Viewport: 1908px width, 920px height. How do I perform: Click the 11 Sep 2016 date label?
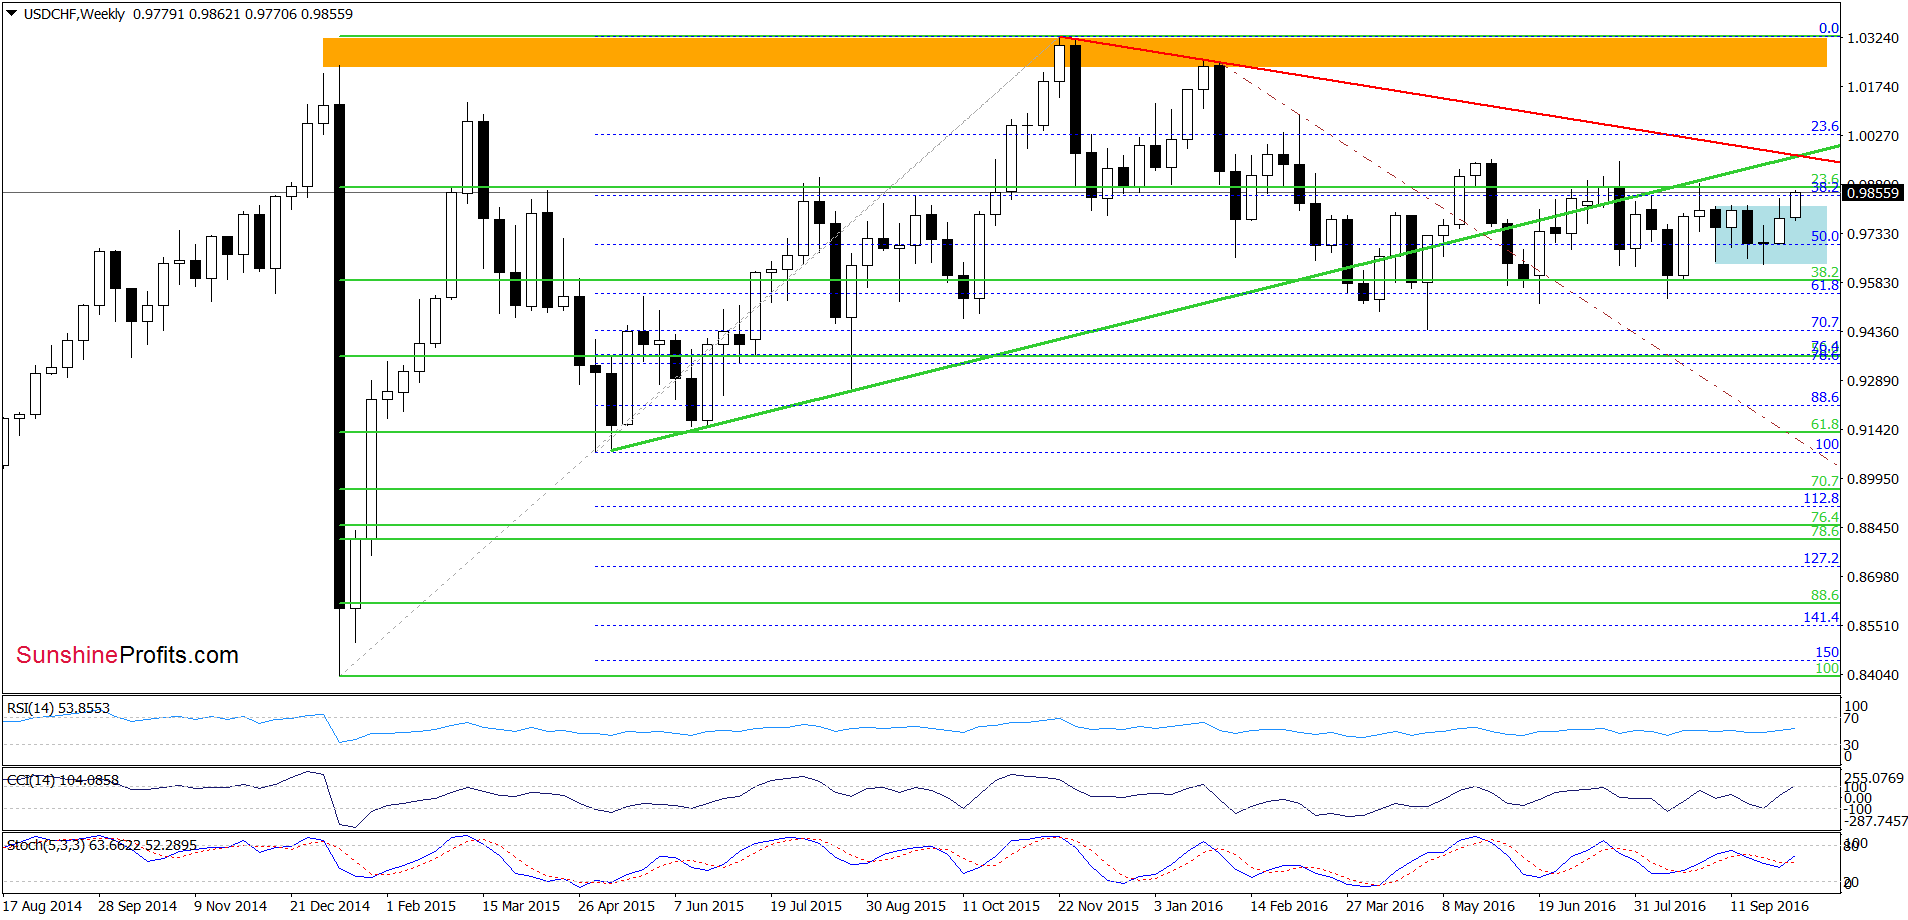point(1769,906)
